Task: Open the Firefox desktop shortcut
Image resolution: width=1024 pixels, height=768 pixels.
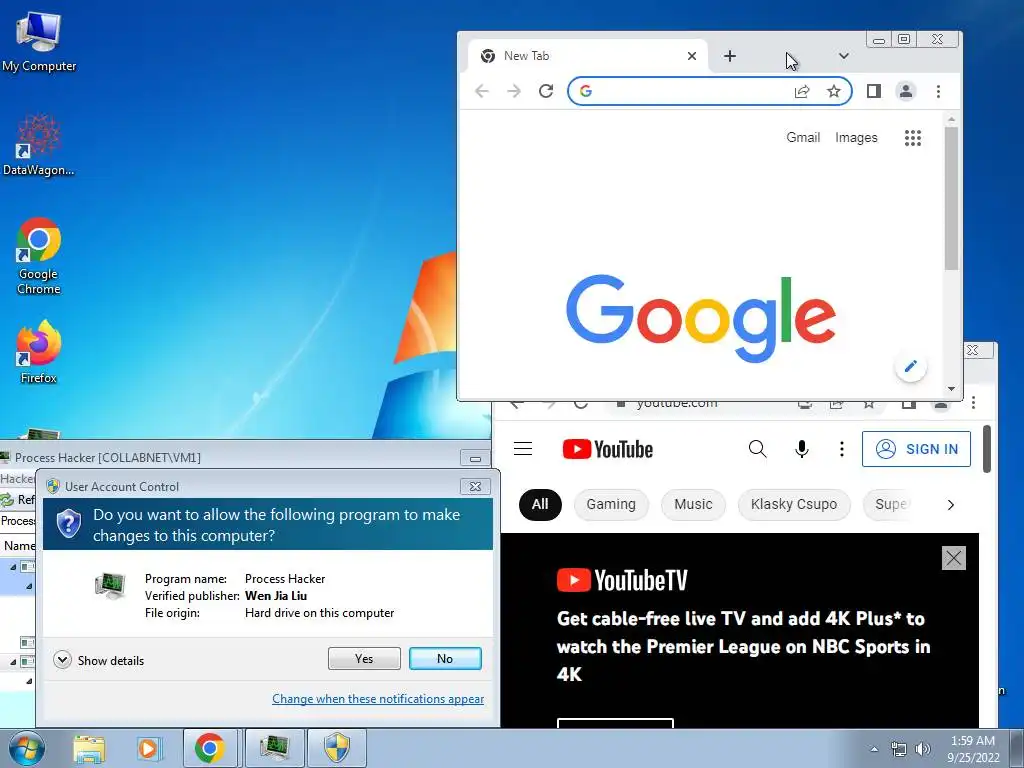Action: pos(39,351)
